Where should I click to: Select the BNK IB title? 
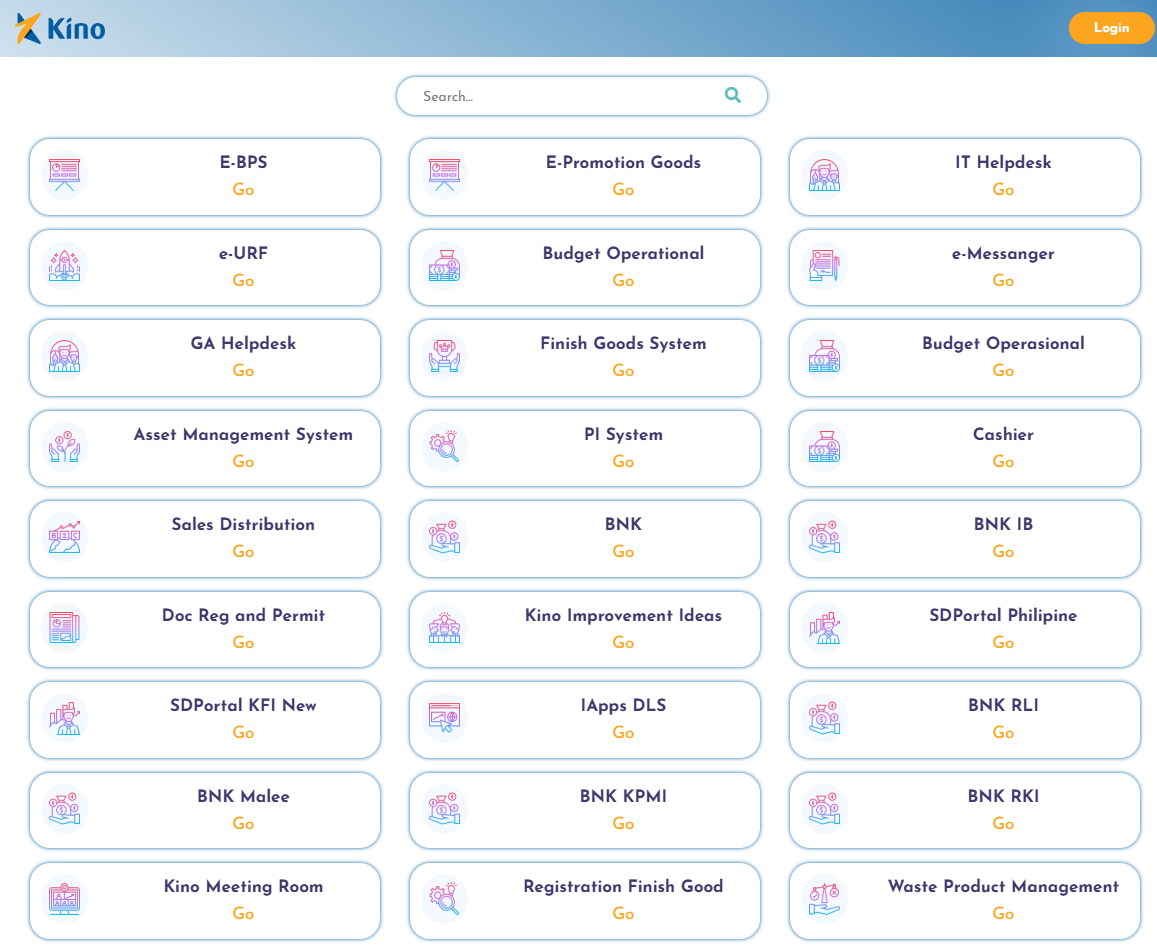(1004, 524)
